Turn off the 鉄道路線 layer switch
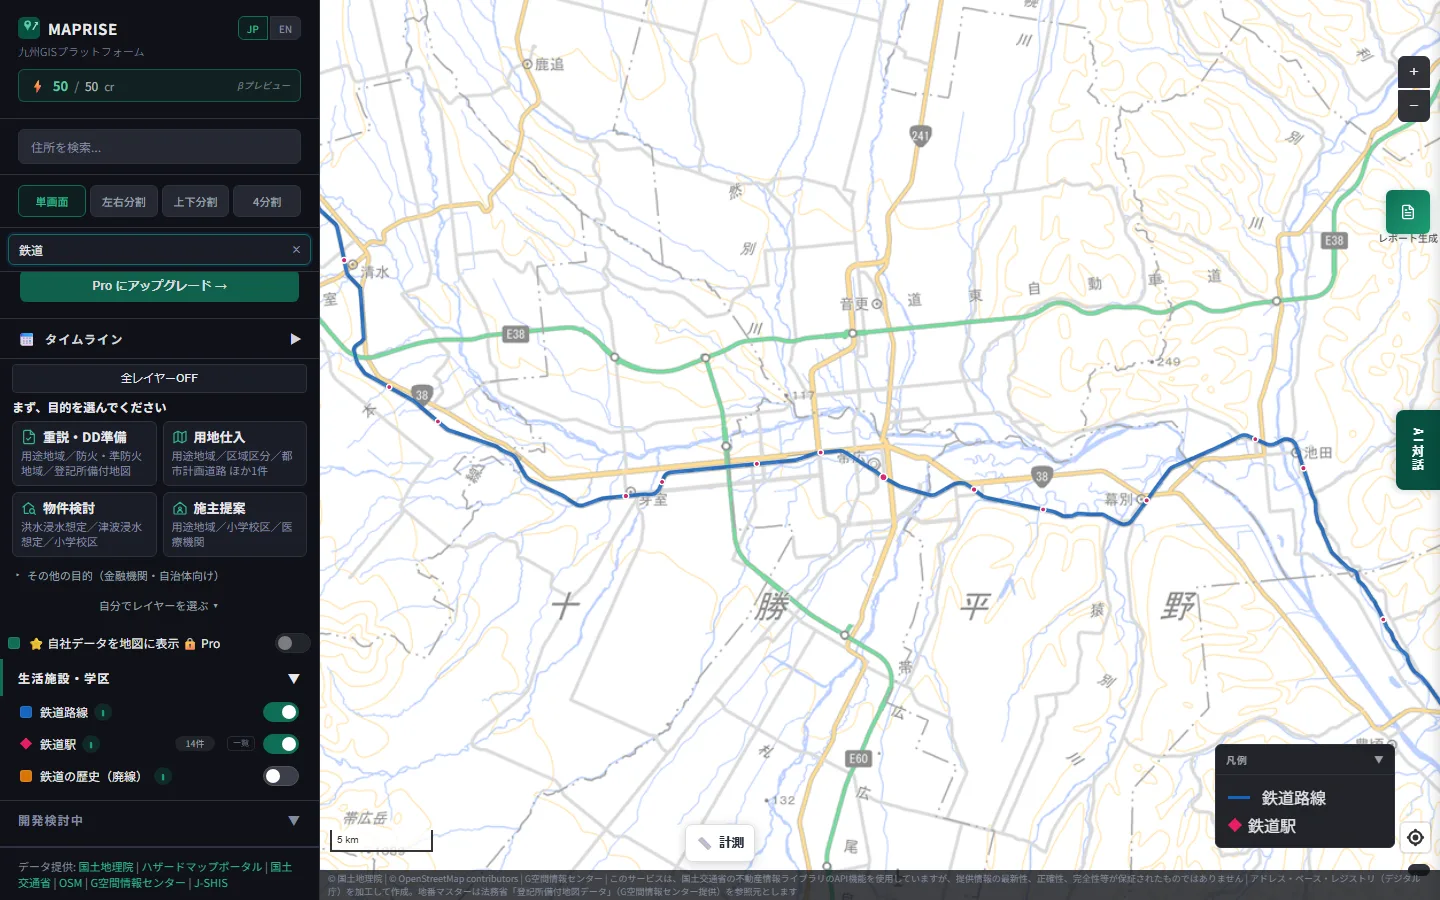This screenshot has width=1440, height=900. point(281,712)
